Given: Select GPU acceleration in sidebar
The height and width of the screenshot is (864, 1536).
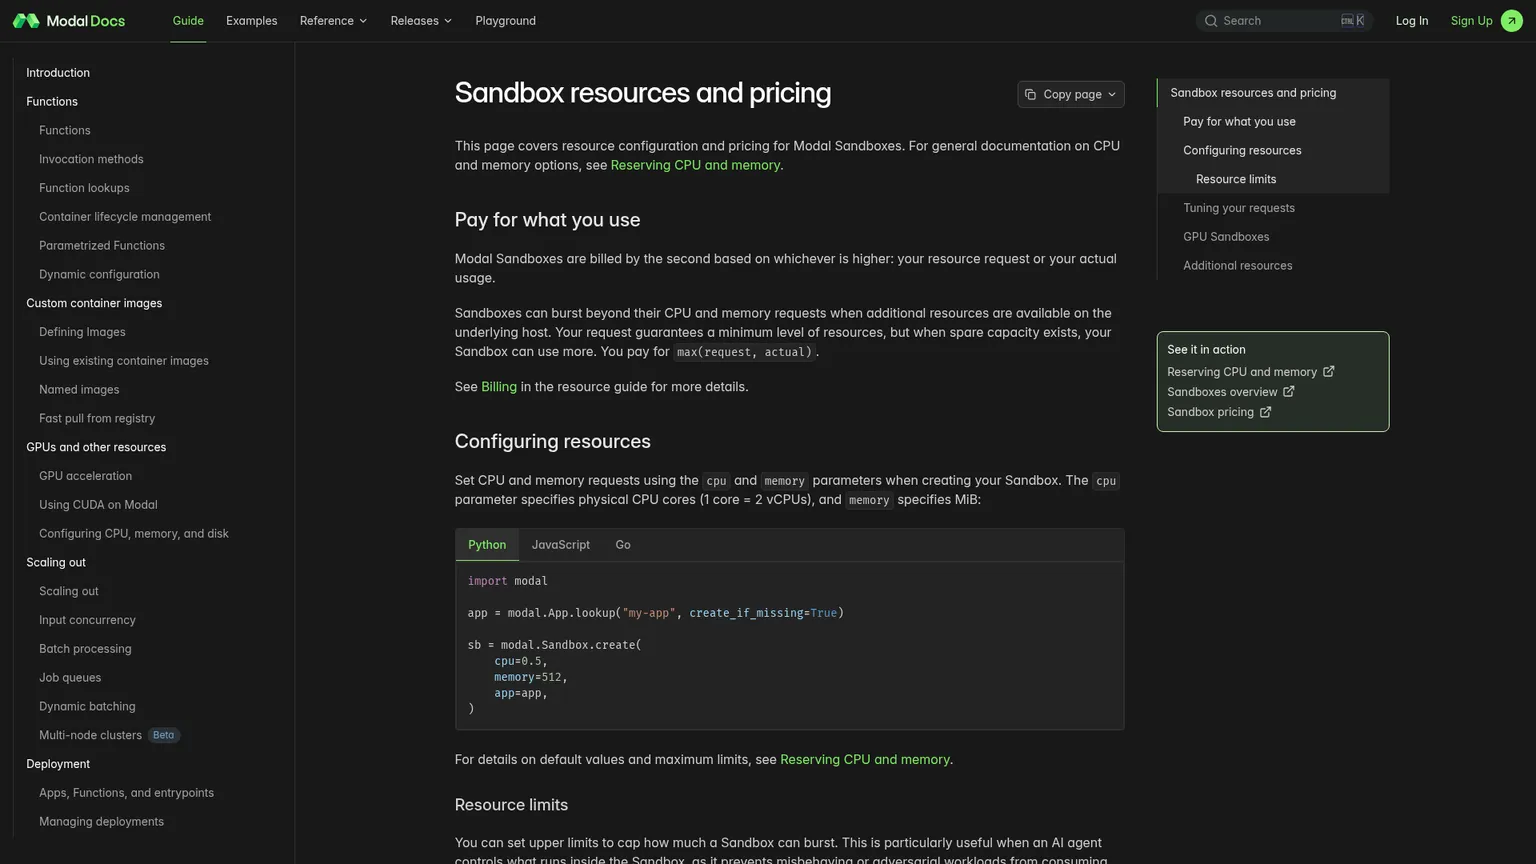Looking at the screenshot, I should pos(85,476).
